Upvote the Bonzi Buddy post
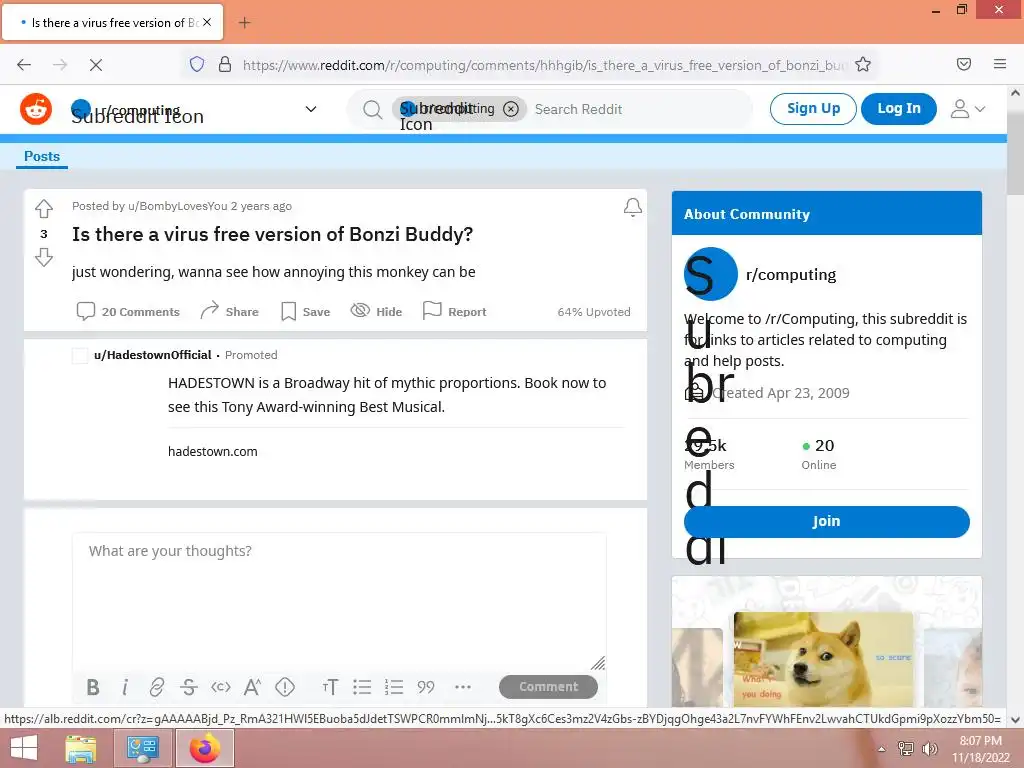The image size is (1024, 768). (44, 208)
